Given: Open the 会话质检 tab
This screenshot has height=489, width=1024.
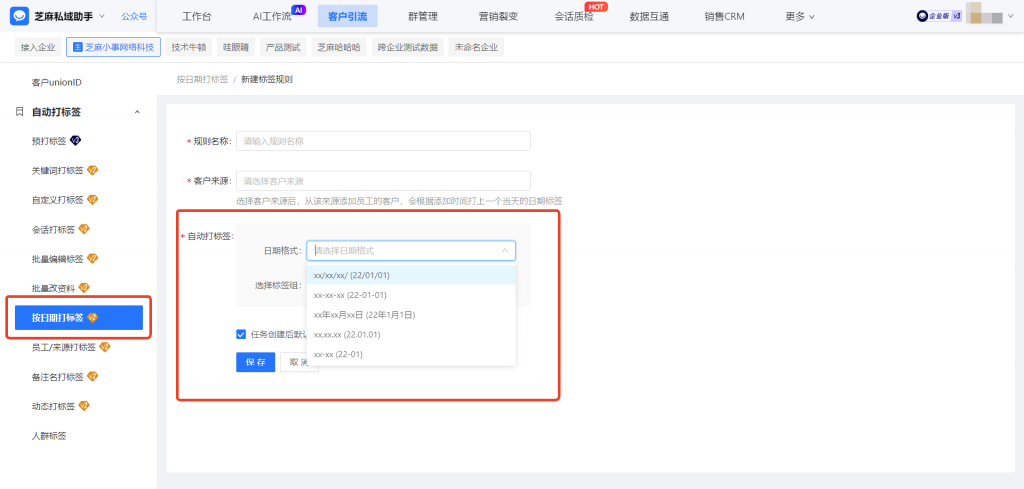Looking at the screenshot, I should point(574,16).
